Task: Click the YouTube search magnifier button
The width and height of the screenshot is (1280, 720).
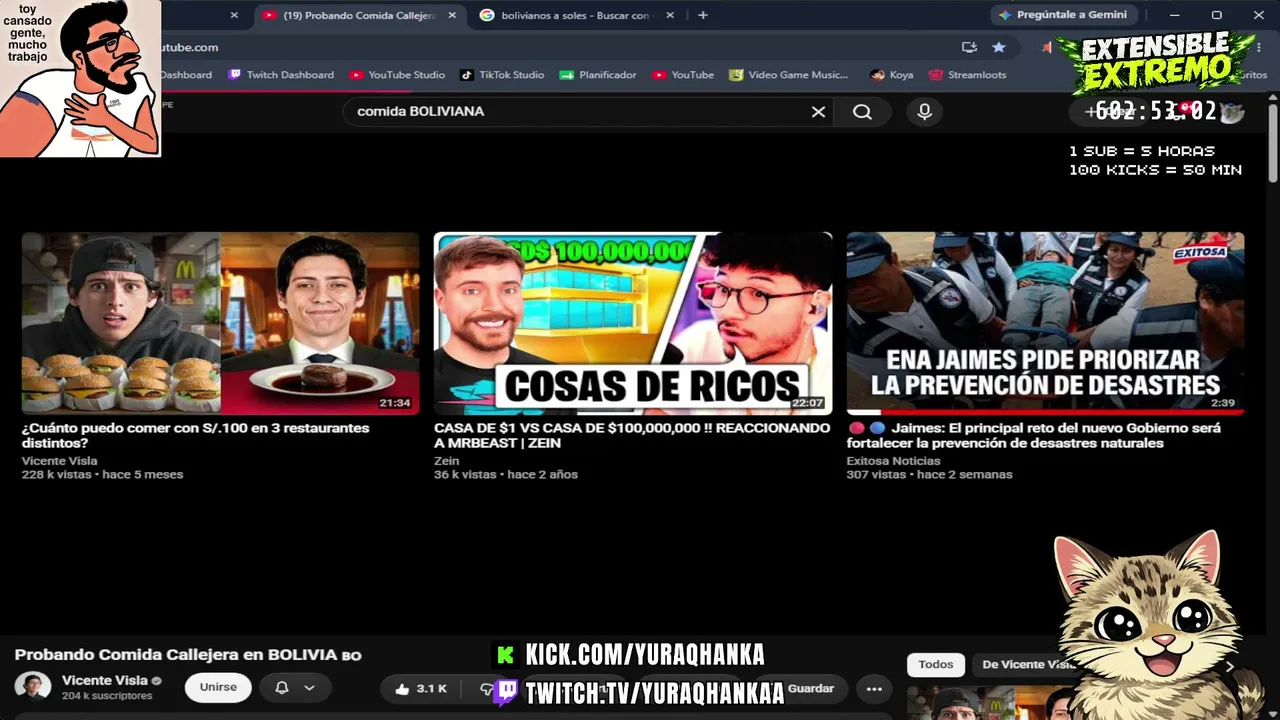Action: pos(862,112)
